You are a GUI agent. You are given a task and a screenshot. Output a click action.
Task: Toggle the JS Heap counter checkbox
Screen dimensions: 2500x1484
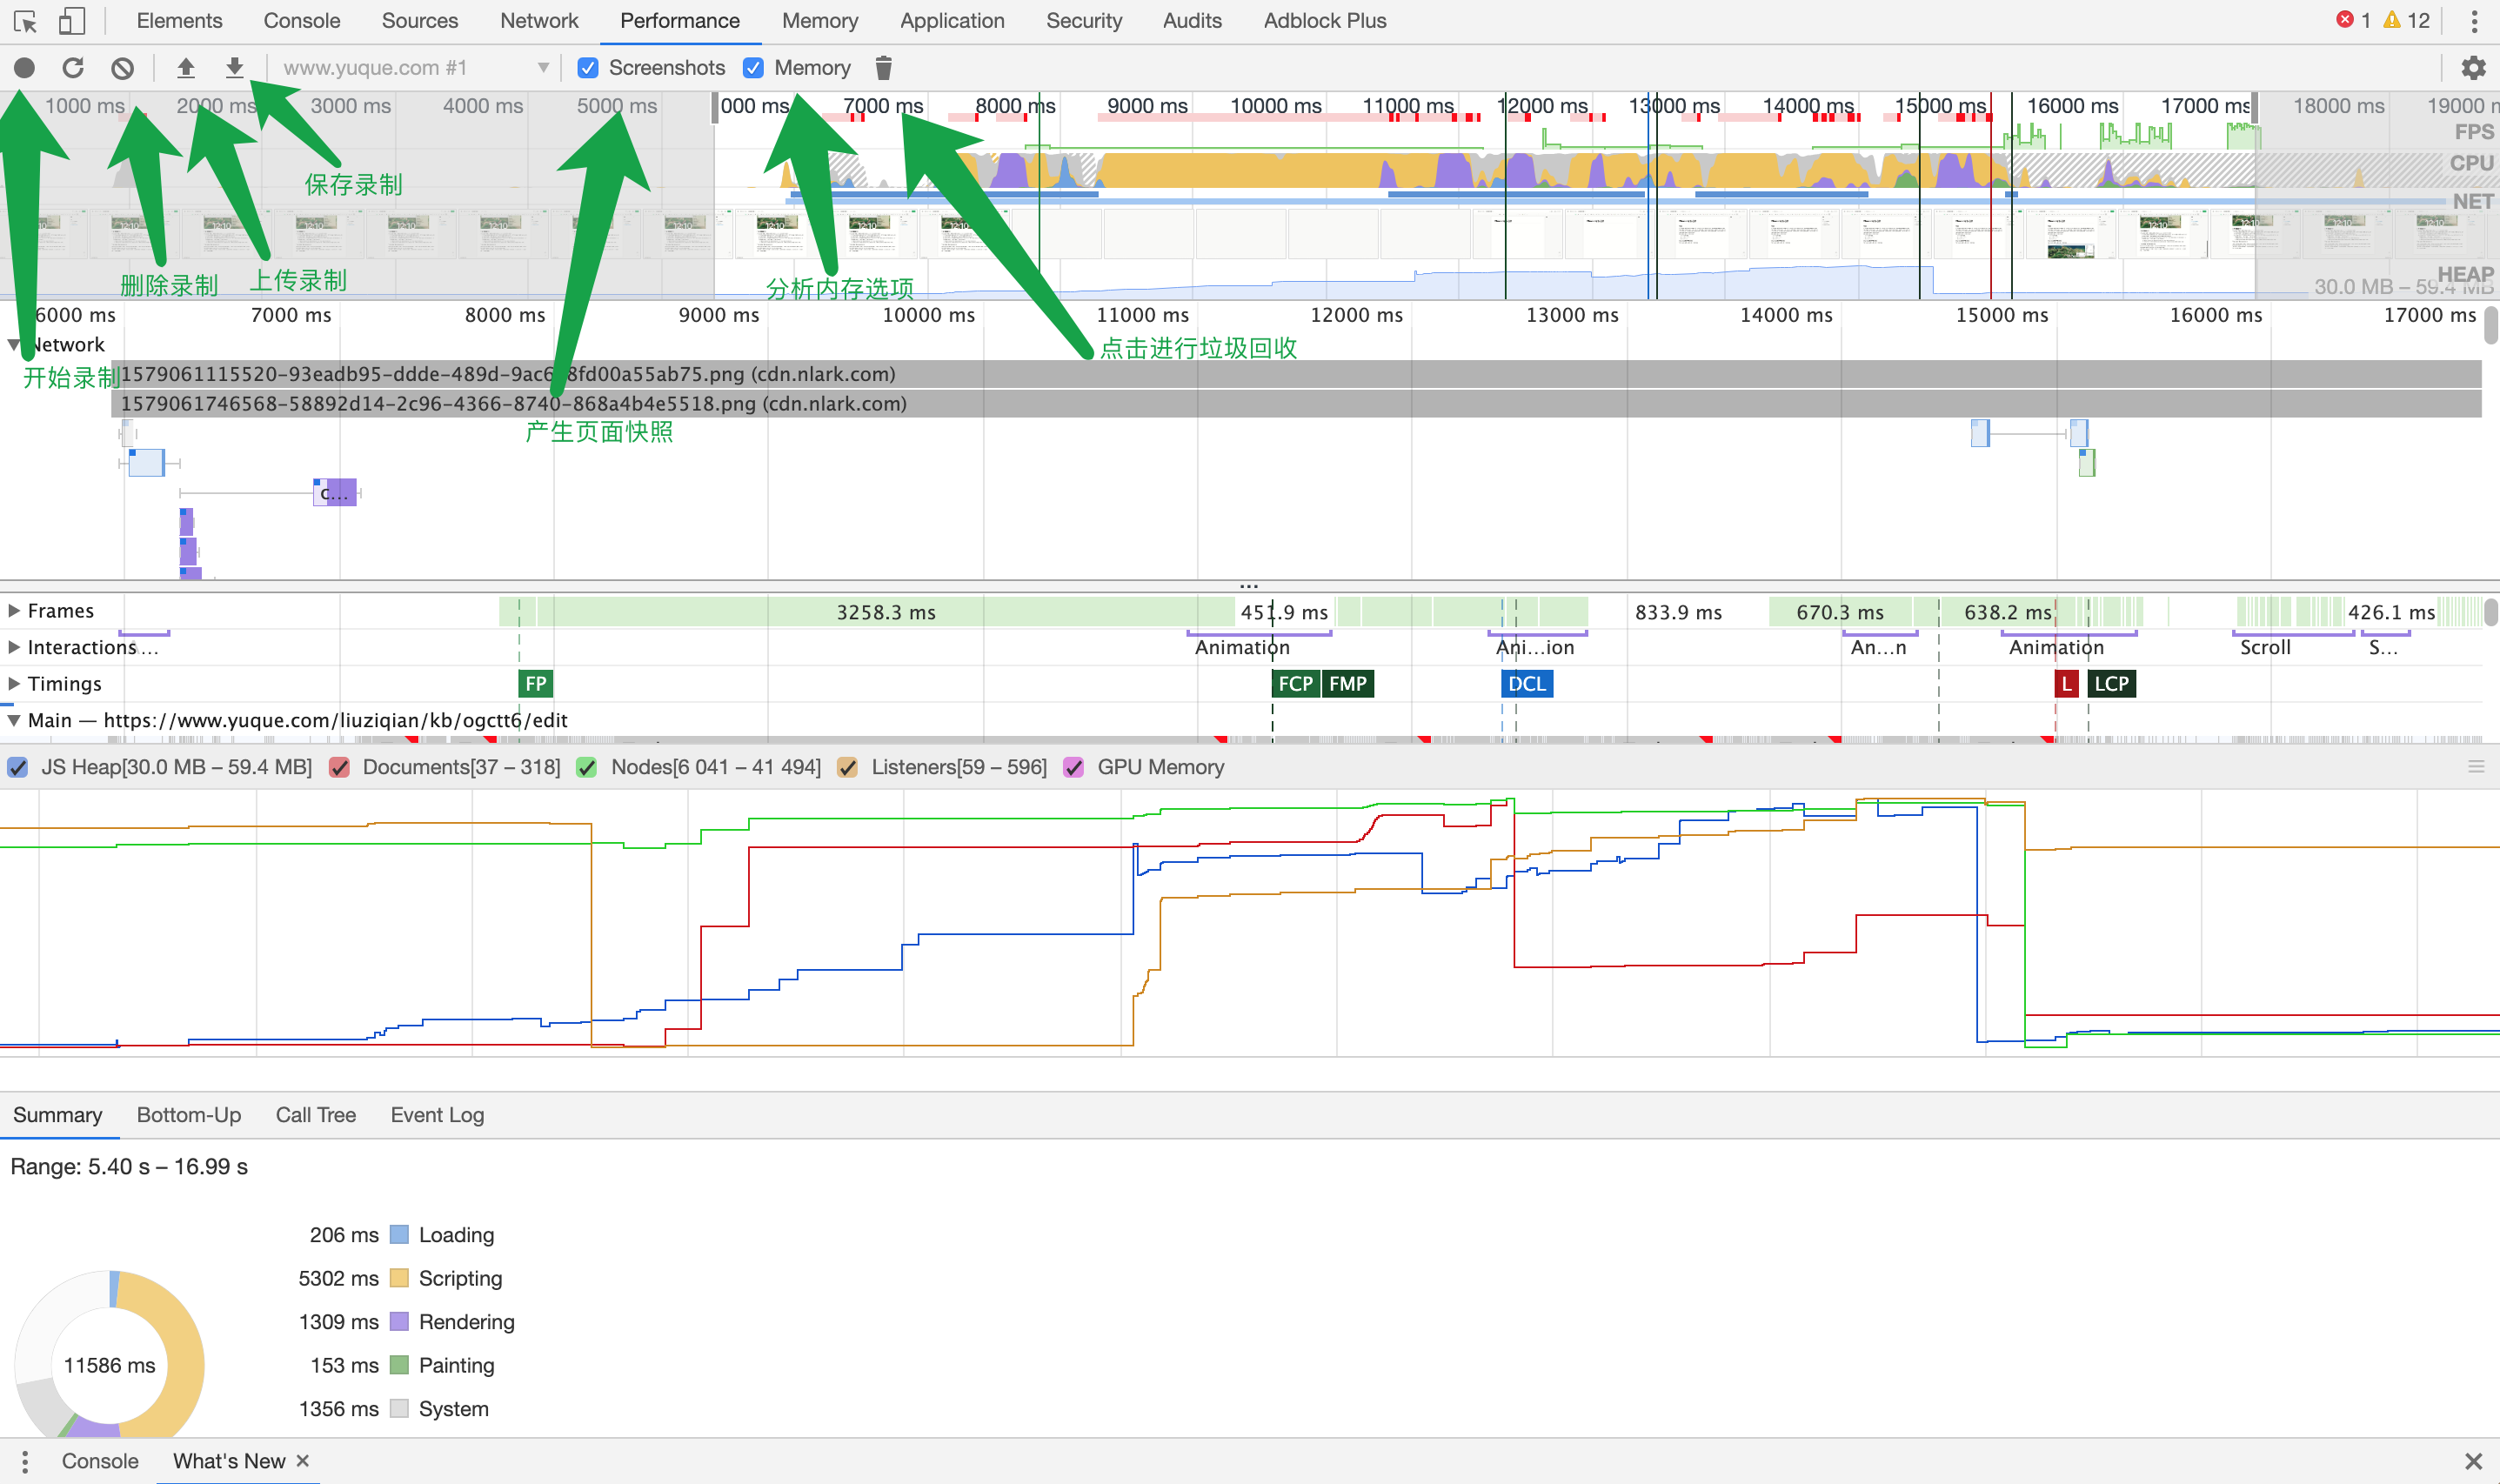click(18, 767)
